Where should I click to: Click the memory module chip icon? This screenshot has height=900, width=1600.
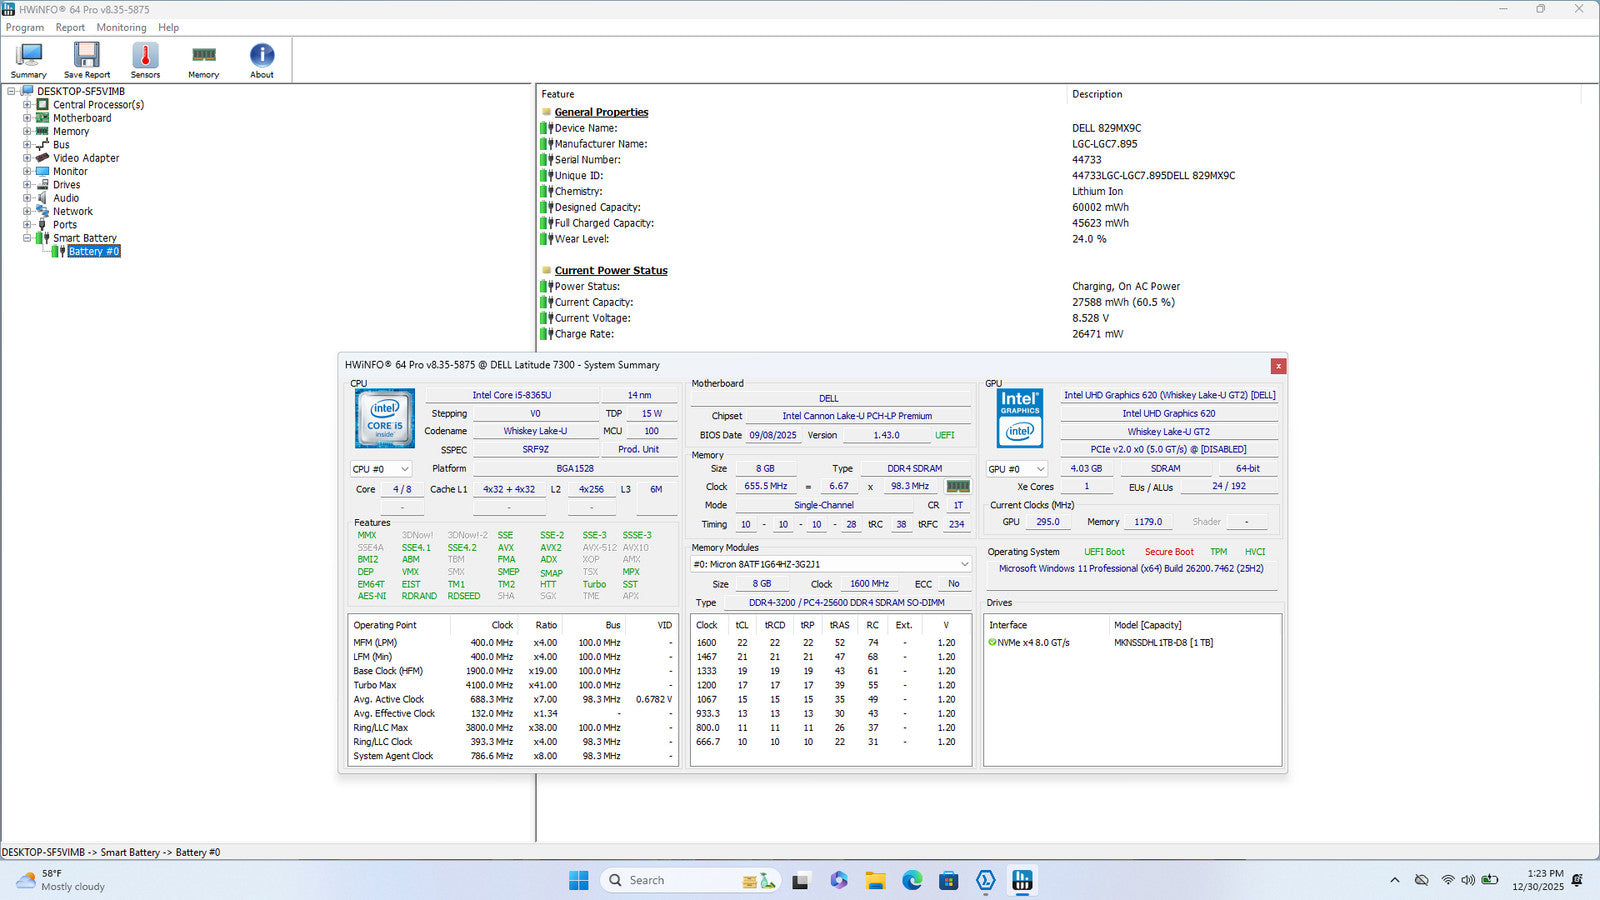coord(958,486)
